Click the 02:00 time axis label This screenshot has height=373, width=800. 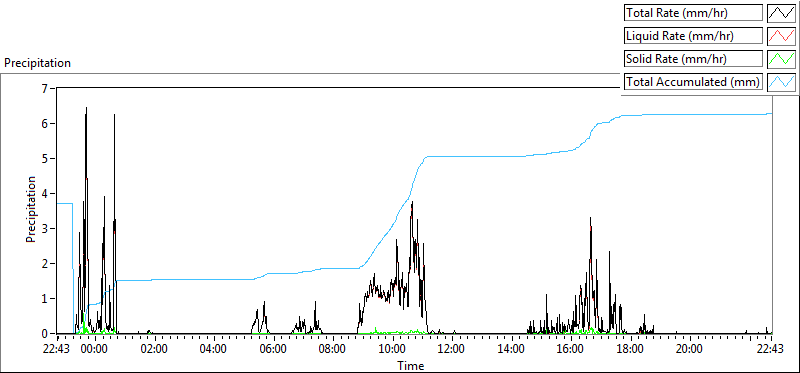(154, 350)
